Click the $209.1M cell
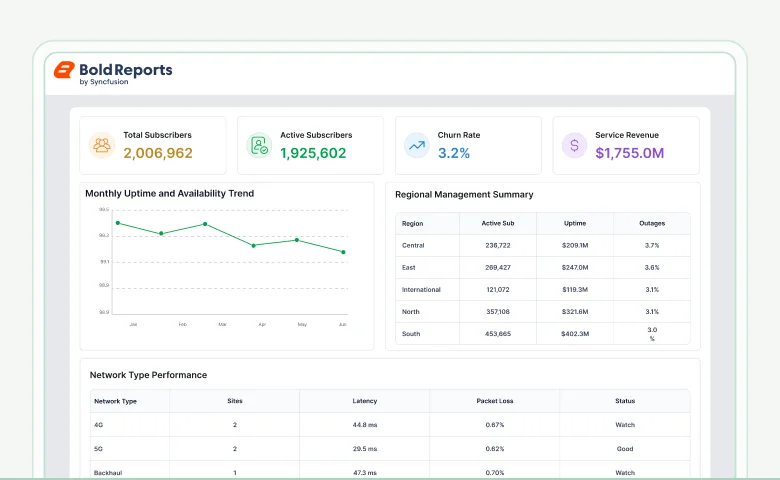The width and height of the screenshot is (780, 480). (575, 246)
